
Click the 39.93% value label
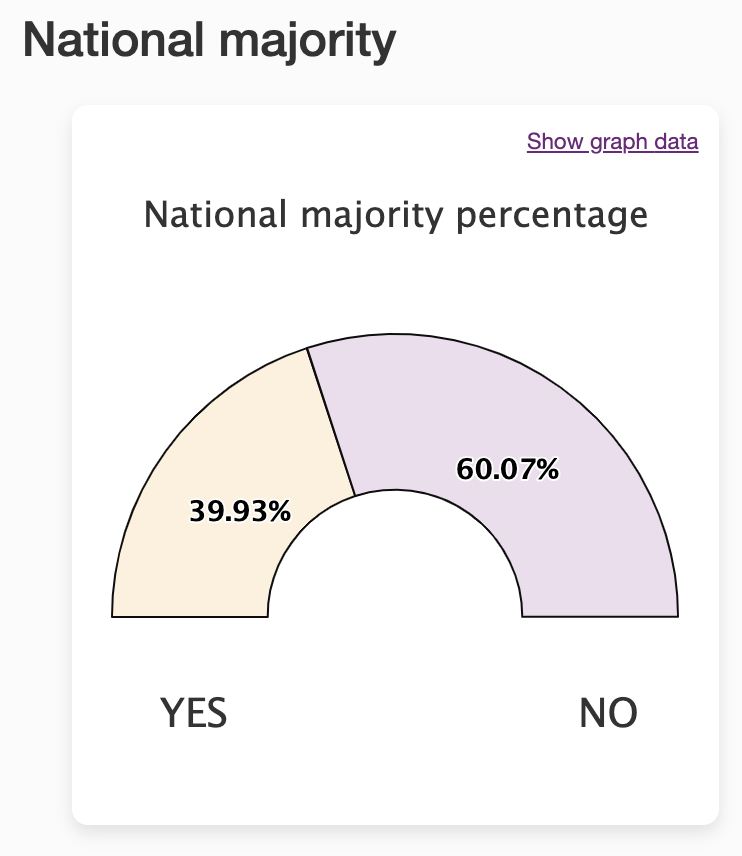point(240,512)
